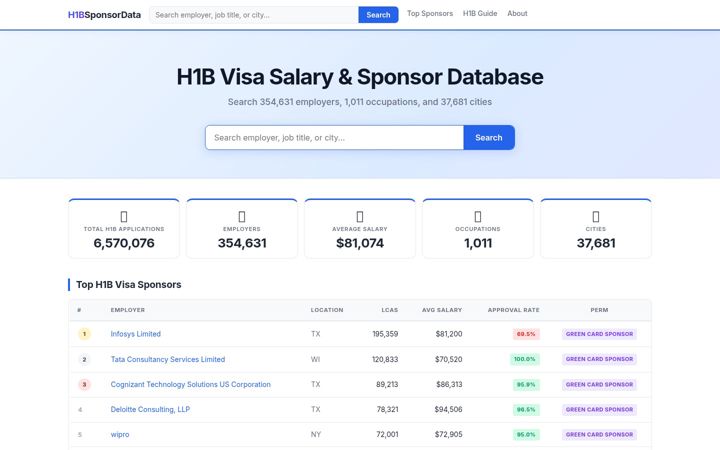Open the H1BSponsorData home logo
This screenshot has height=450, width=720.
point(104,15)
